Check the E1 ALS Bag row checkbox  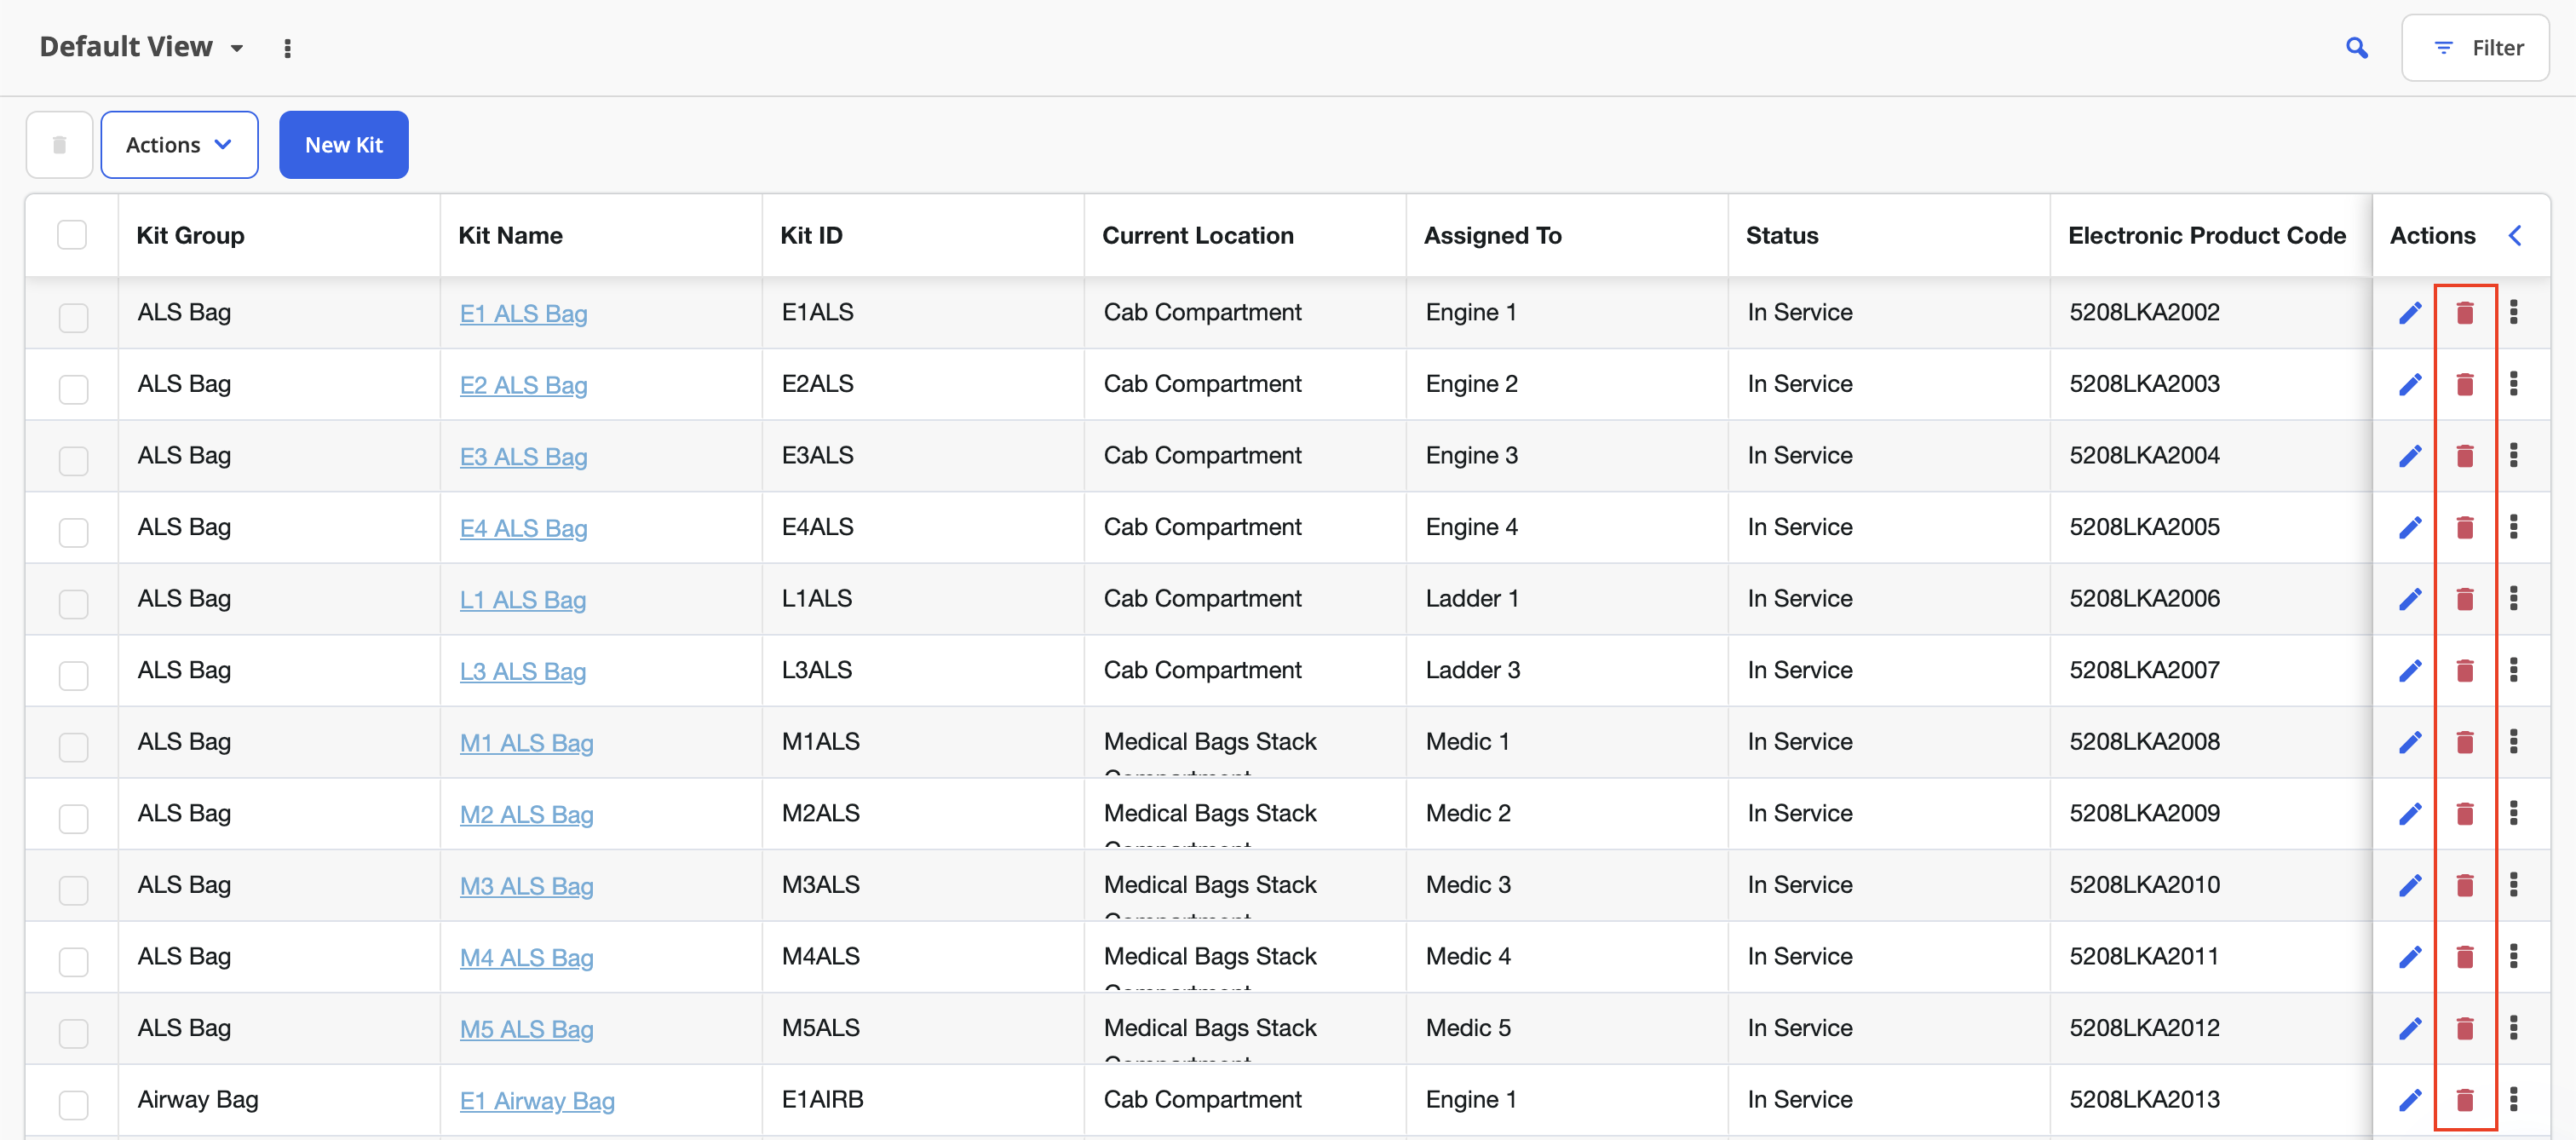73,318
